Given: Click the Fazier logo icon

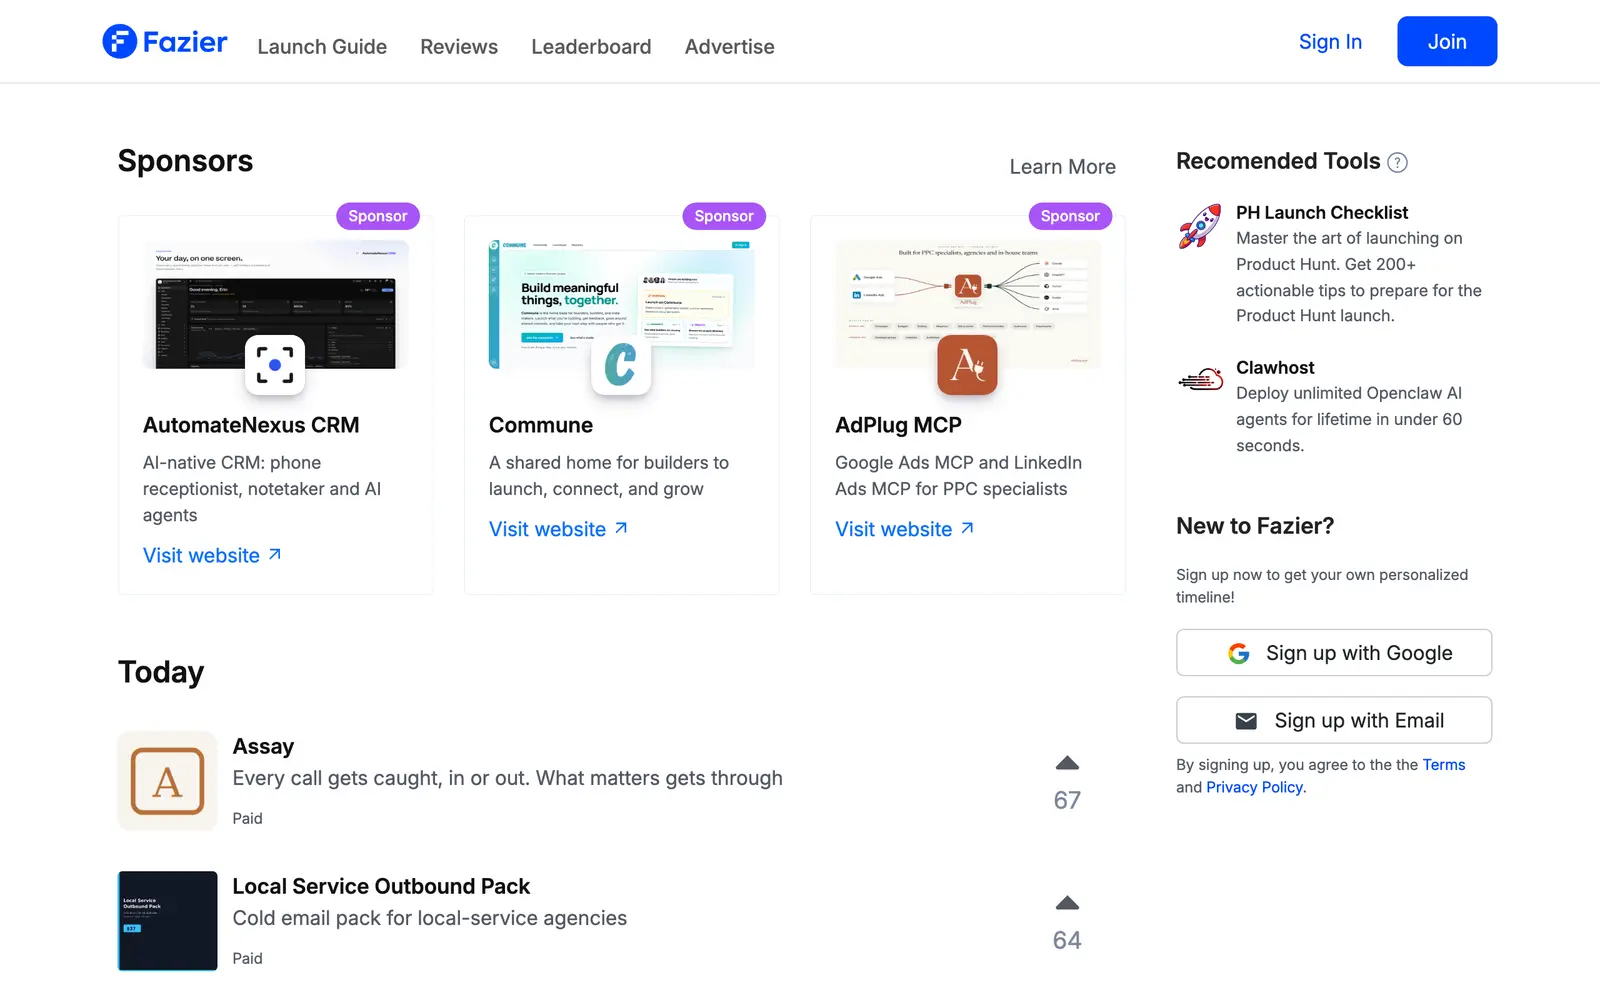Looking at the screenshot, I should [x=120, y=42].
